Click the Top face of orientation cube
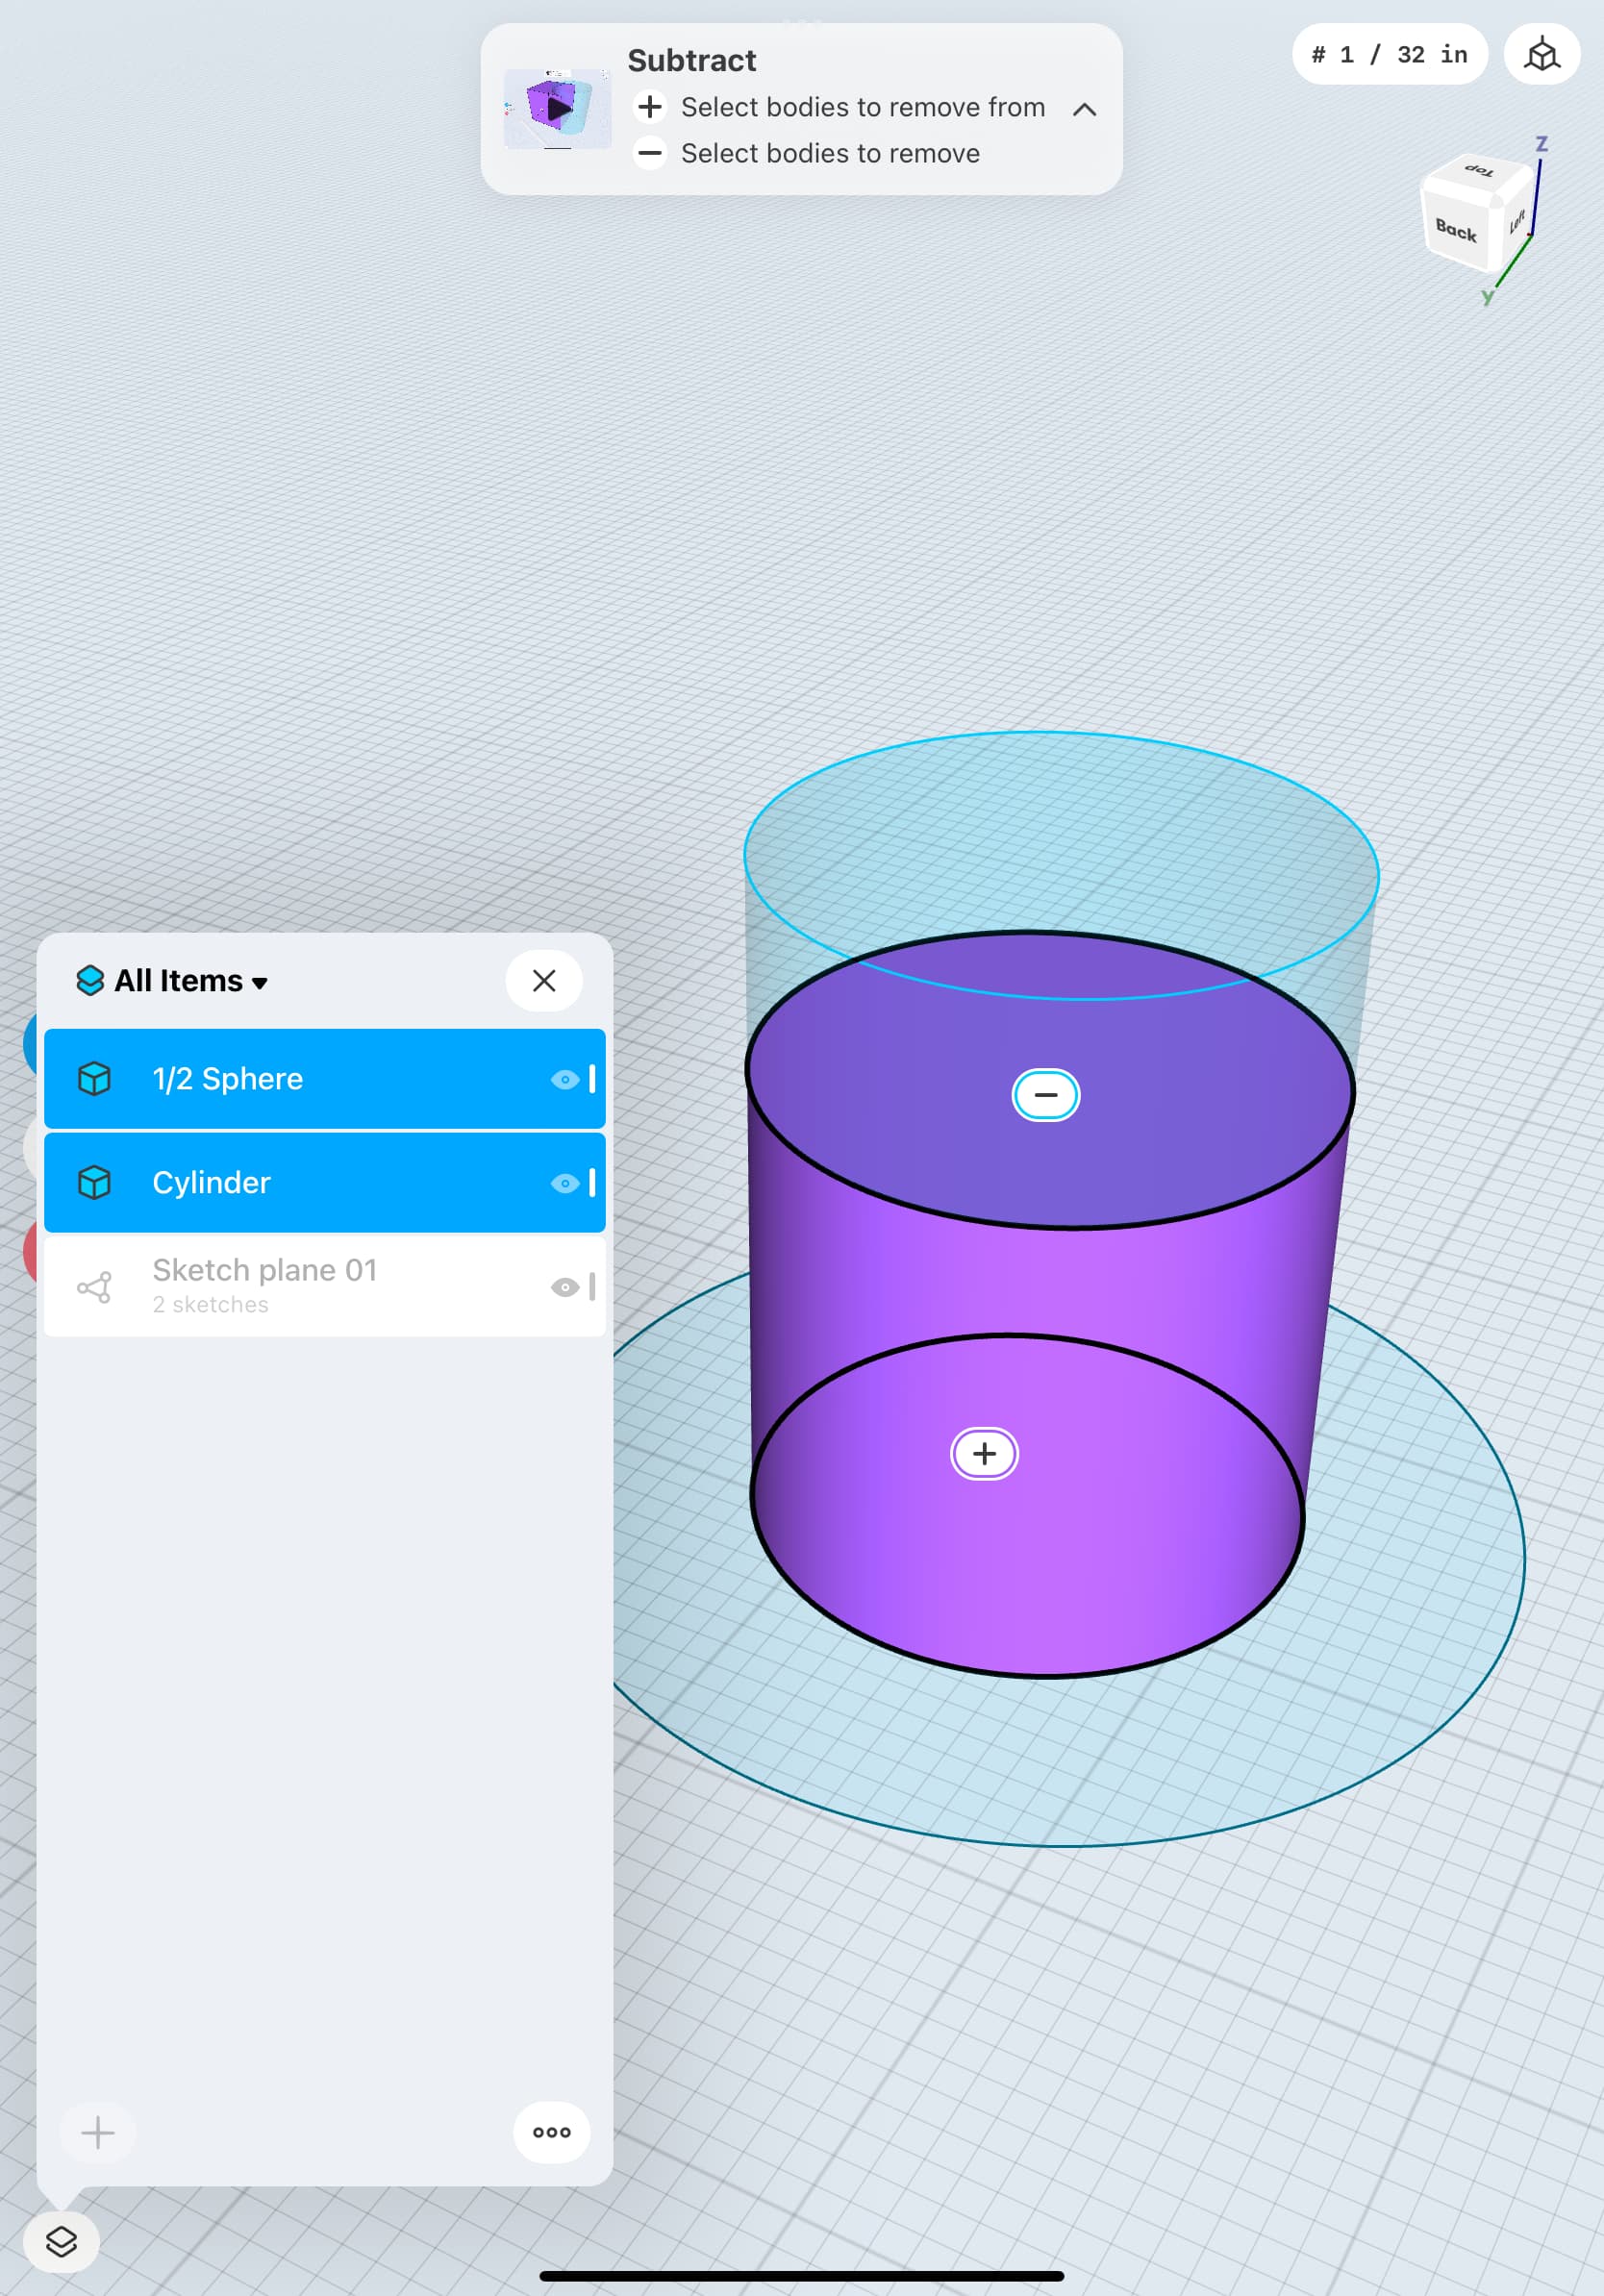This screenshot has height=2296, width=1604. point(1478,171)
